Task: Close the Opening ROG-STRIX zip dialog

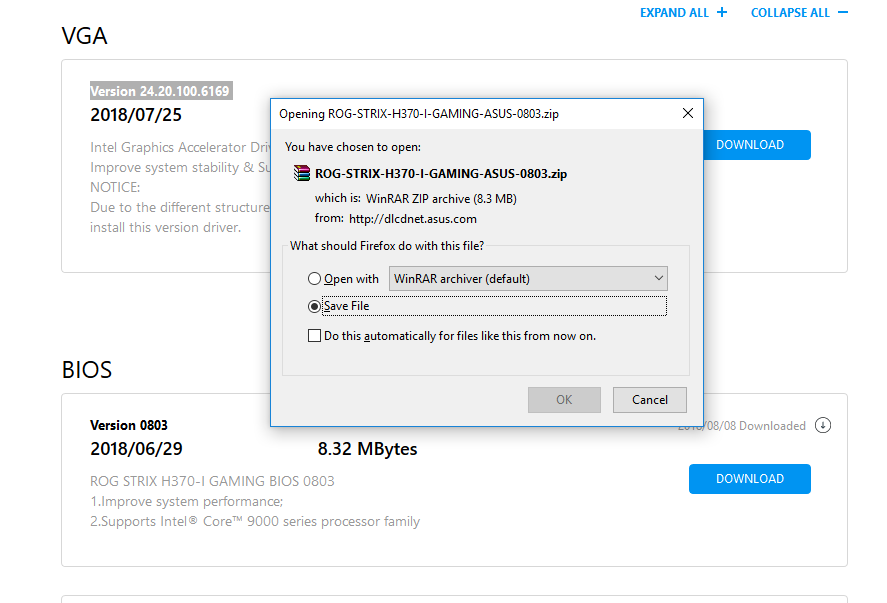Action: pyautogui.click(x=687, y=113)
